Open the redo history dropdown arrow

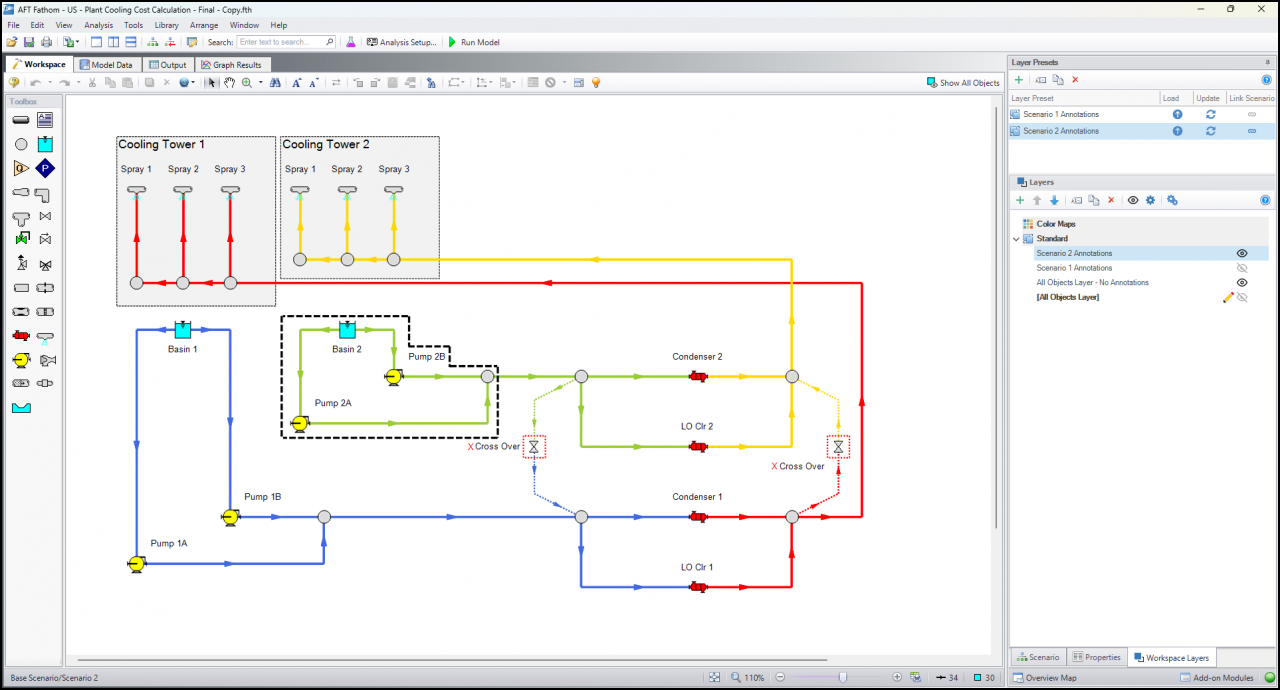point(78,83)
